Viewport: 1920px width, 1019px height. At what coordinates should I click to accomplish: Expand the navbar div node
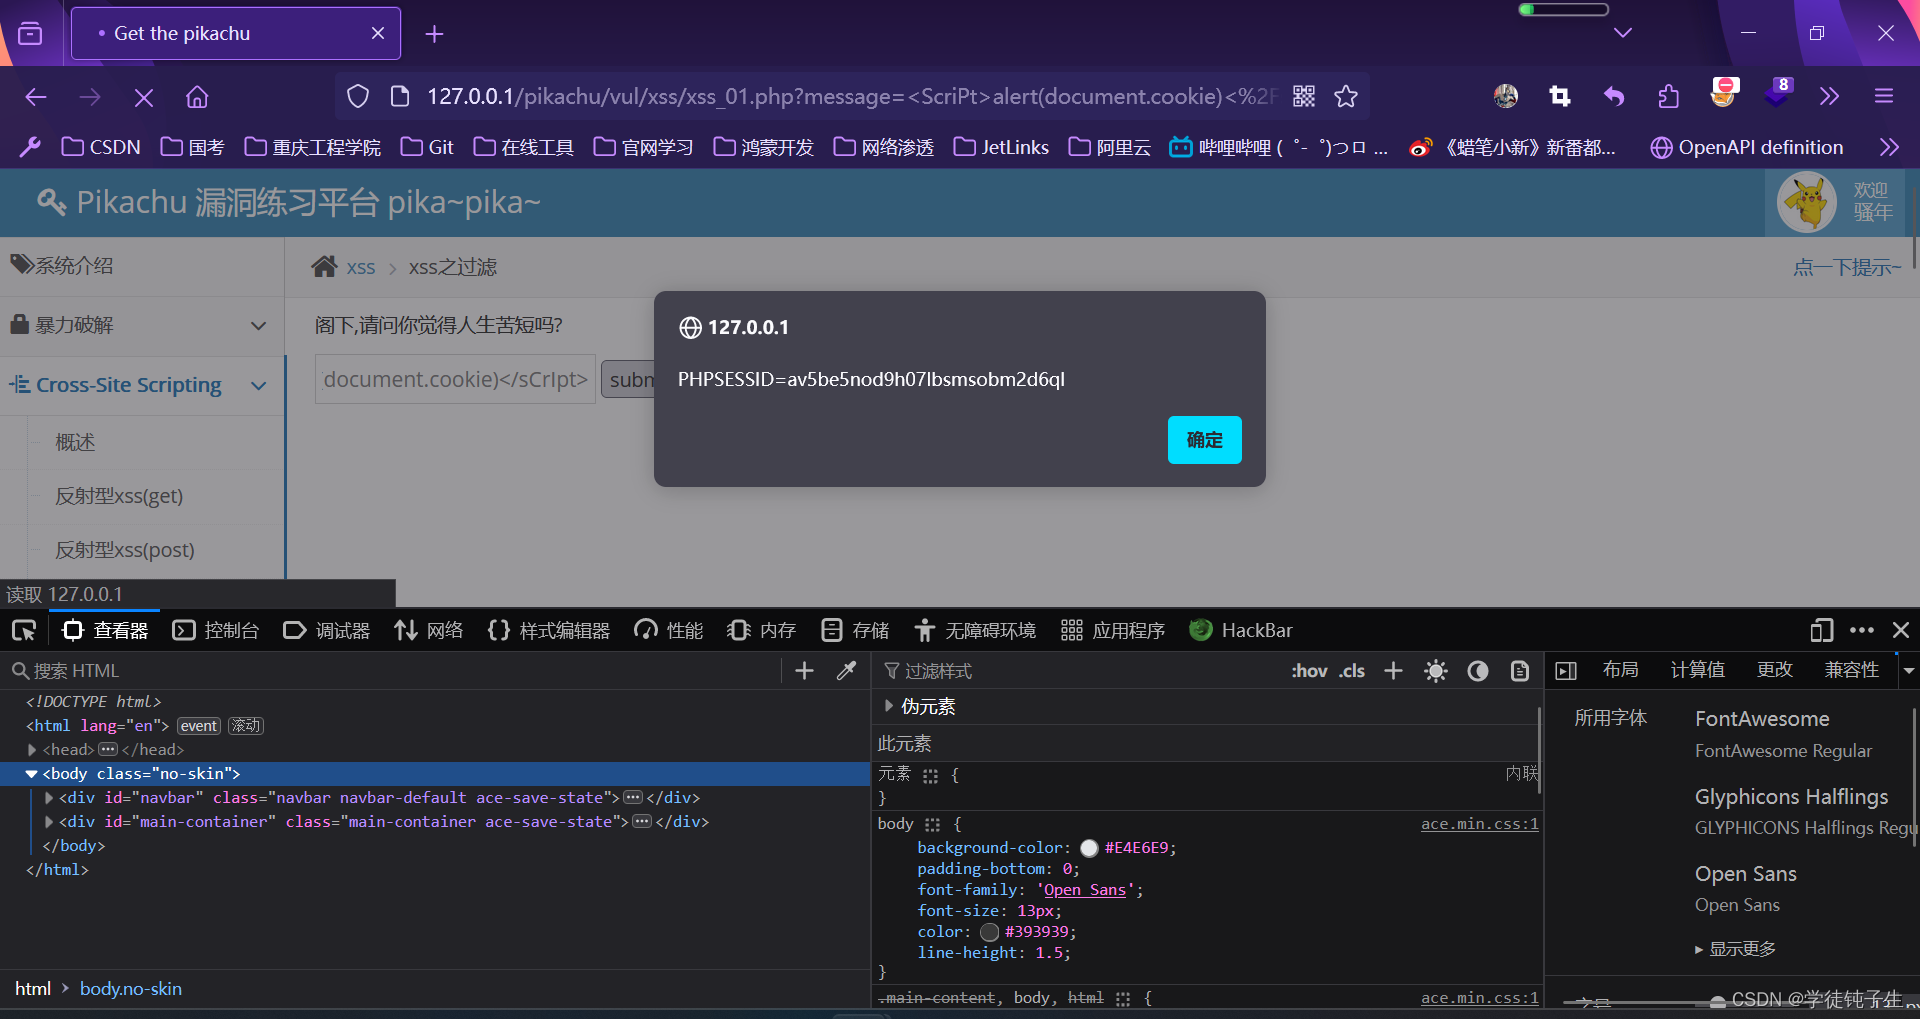coord(49,797)
